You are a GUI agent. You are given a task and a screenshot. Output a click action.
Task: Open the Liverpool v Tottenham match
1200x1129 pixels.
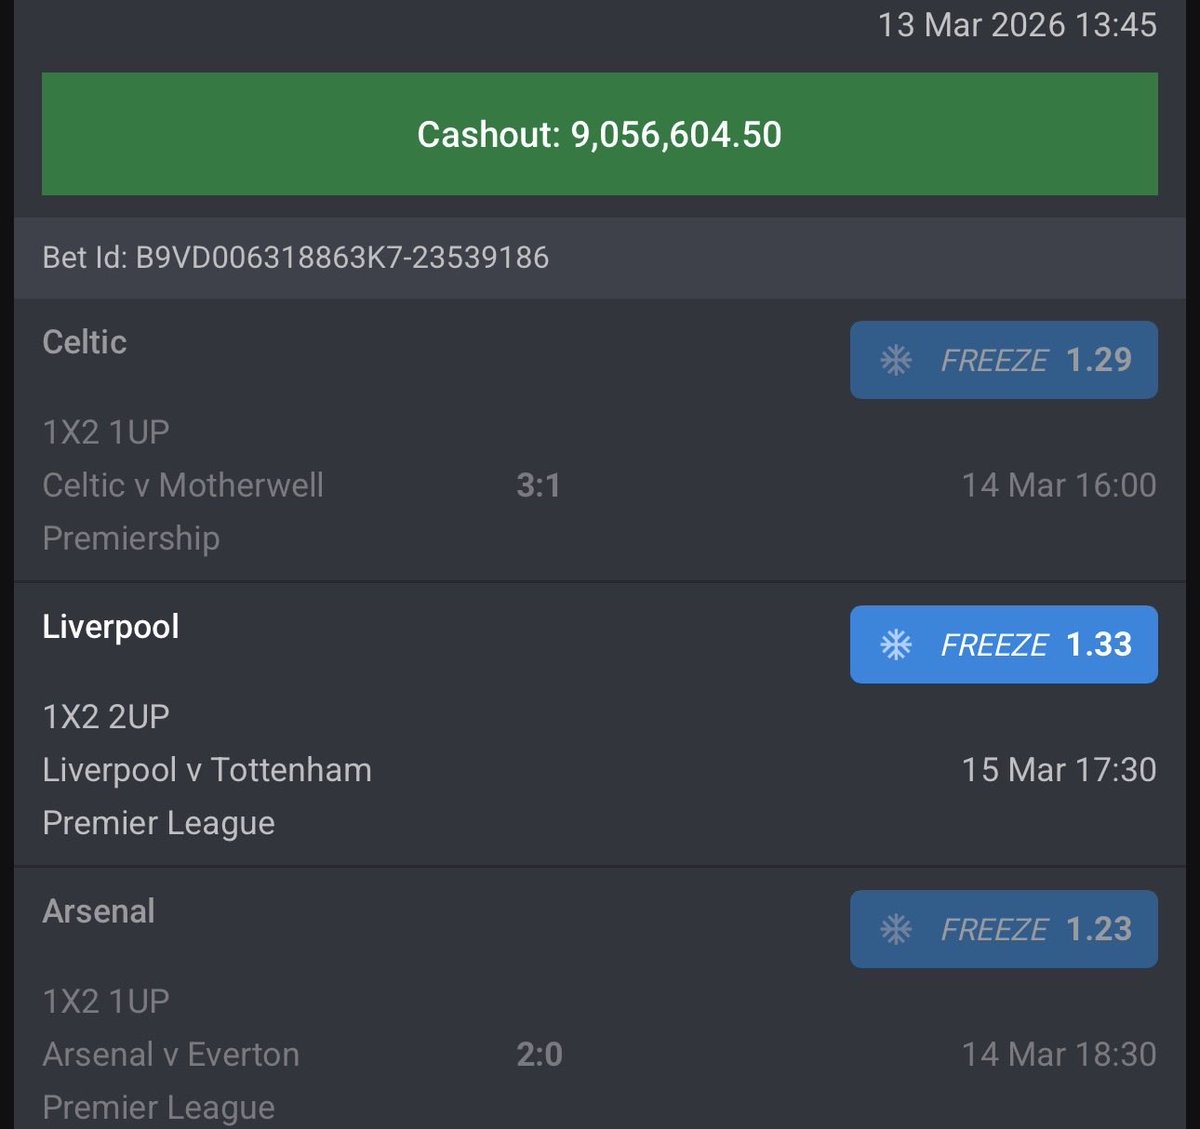coord(207,770)
